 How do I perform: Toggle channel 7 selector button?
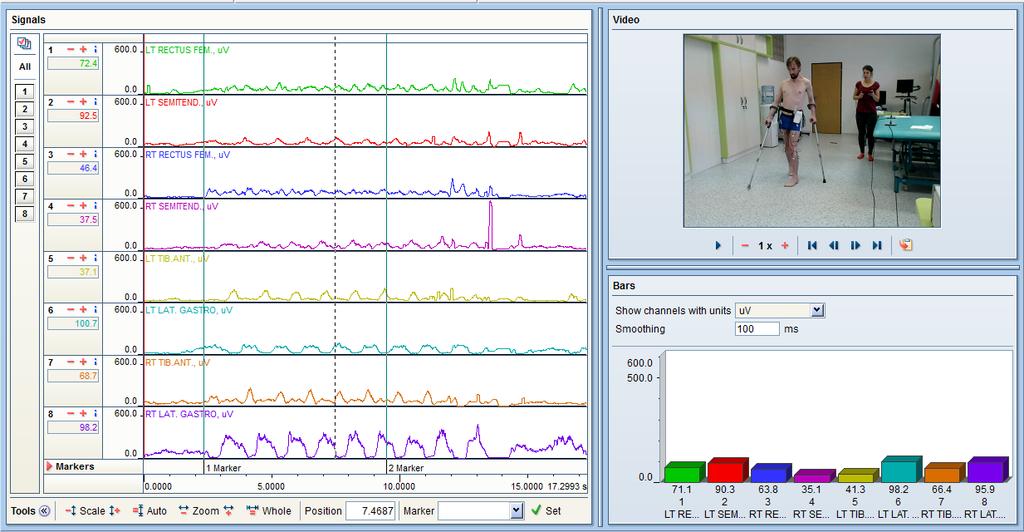[x=25, y=196]
